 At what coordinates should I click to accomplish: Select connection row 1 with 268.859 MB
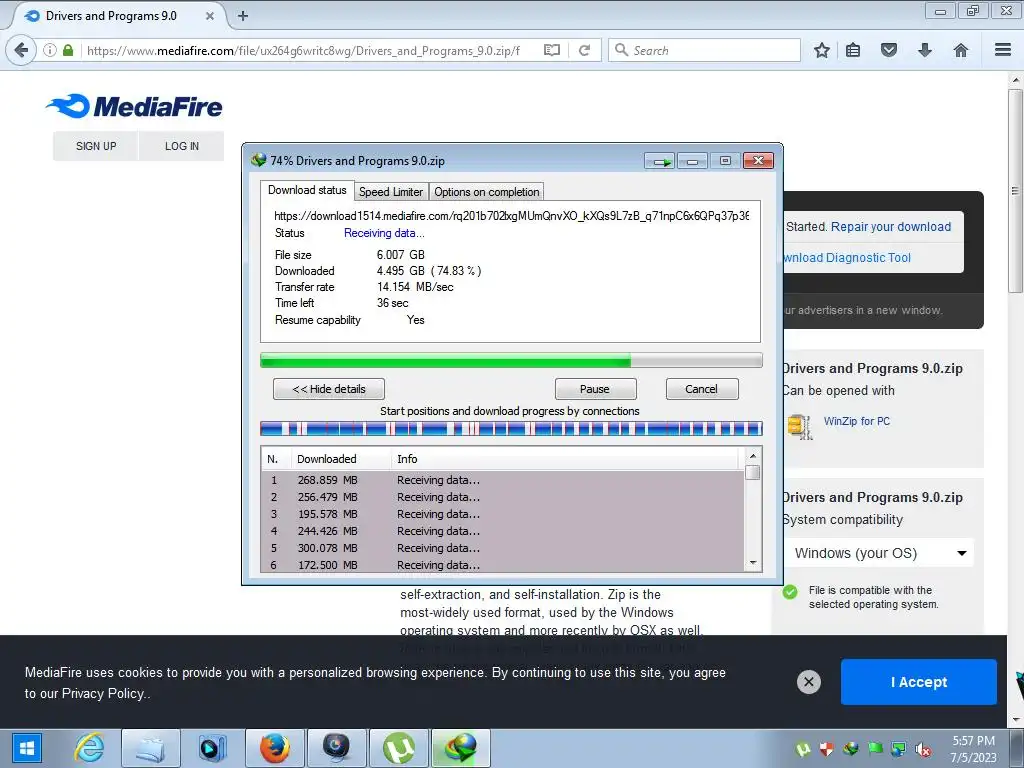pyautogui.click(x=503, y=480)
